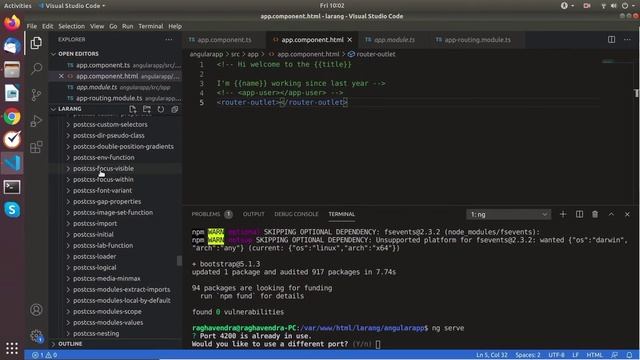Split the editor to the right
The height and width of the screenshot is (360, 640).
pyautogui.click(x=611, y=40)
